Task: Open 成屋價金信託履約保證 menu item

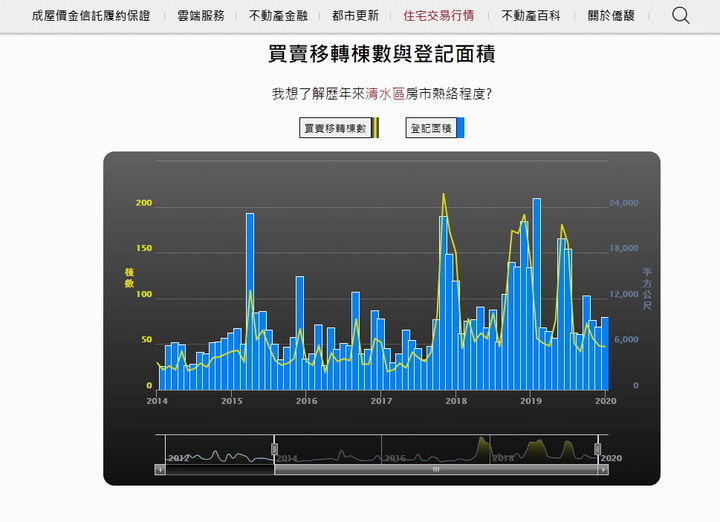Action: pos(91,16)
